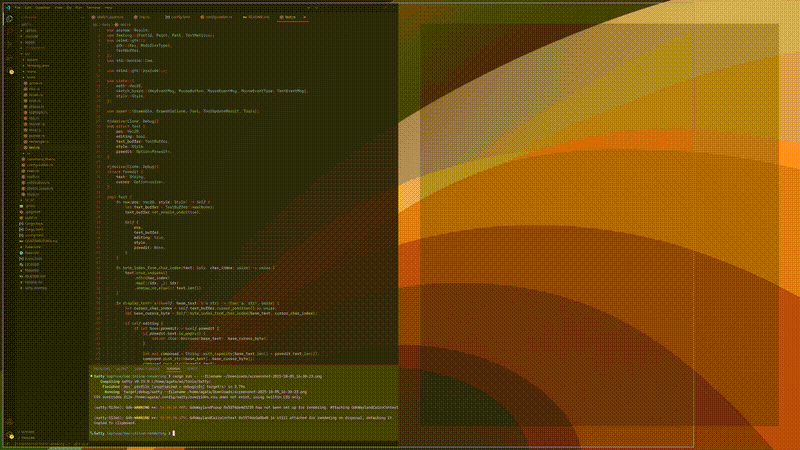Open arrow.rs in the file explorer
The image size is (800, 450).
click(35, 83)
